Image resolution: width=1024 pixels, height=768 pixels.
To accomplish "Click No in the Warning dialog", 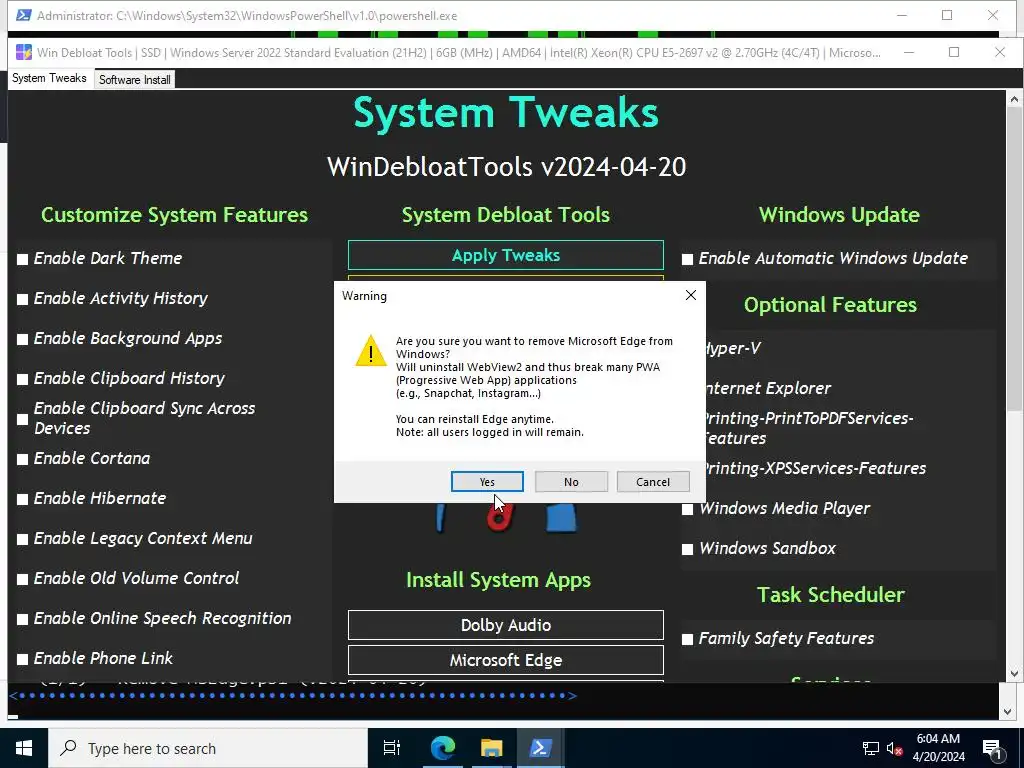I will coord(571,482).
